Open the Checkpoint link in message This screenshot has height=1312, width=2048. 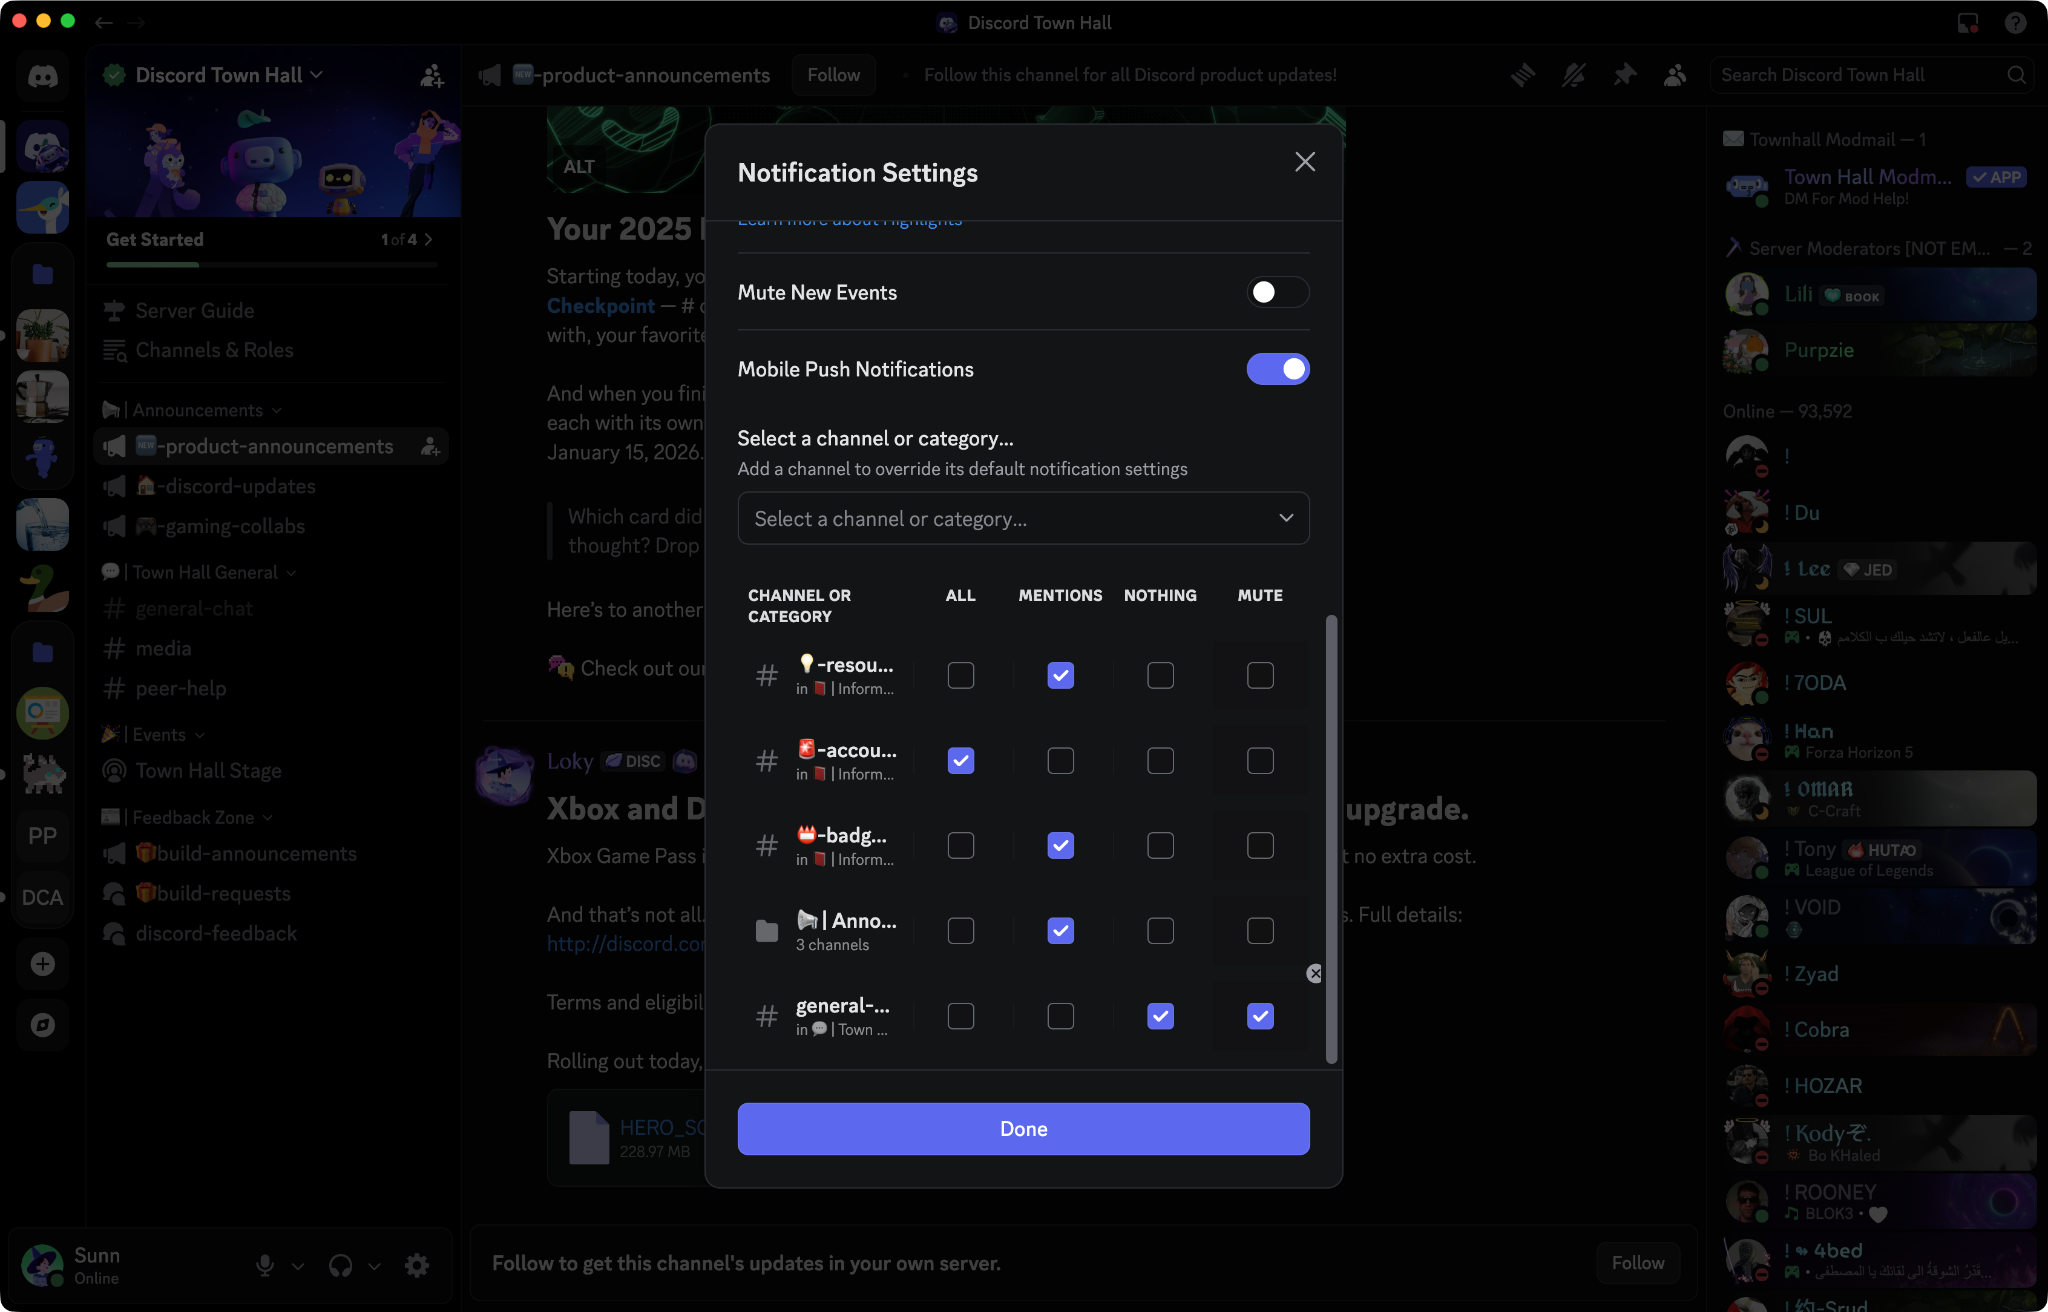[x=601, y=306]
